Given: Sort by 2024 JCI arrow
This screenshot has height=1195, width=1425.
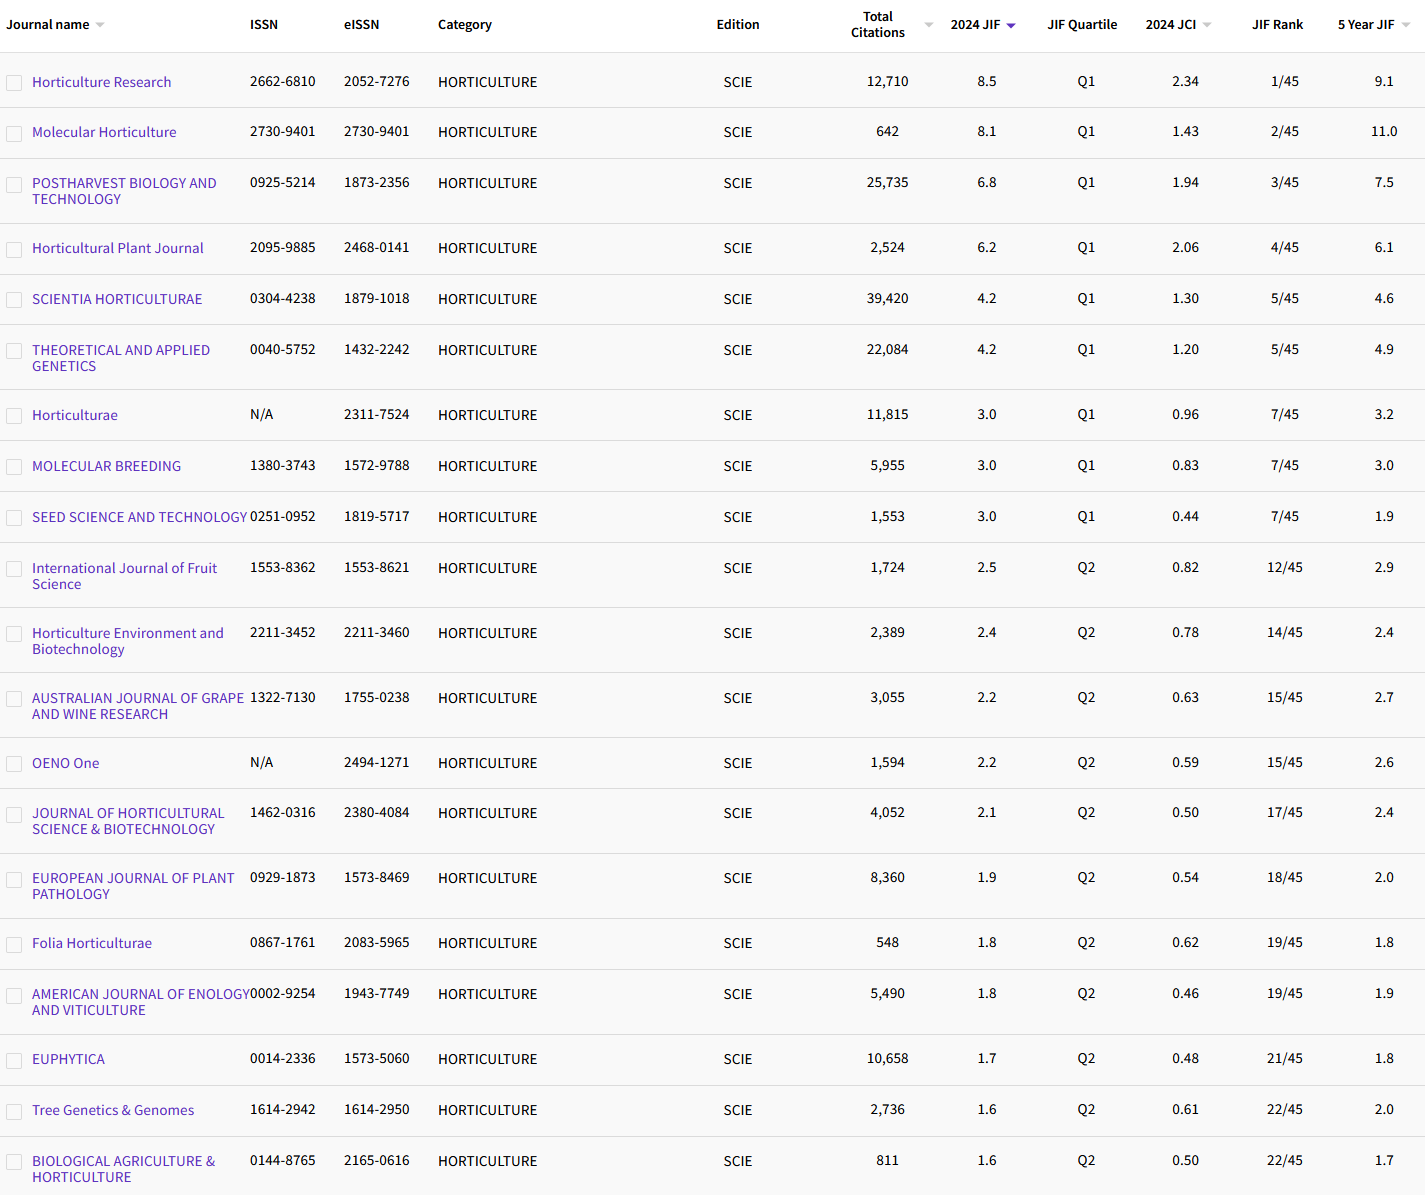Looking at the screenshot, I should 1207,25.
